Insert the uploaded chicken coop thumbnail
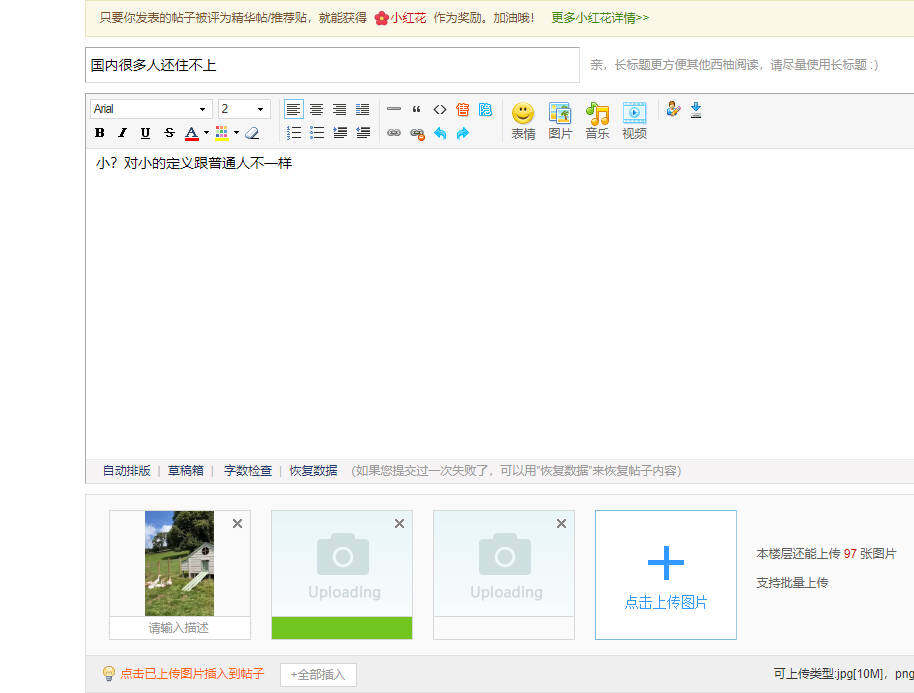Viewport: 914px width, 693px height. [x=180, y=563]
